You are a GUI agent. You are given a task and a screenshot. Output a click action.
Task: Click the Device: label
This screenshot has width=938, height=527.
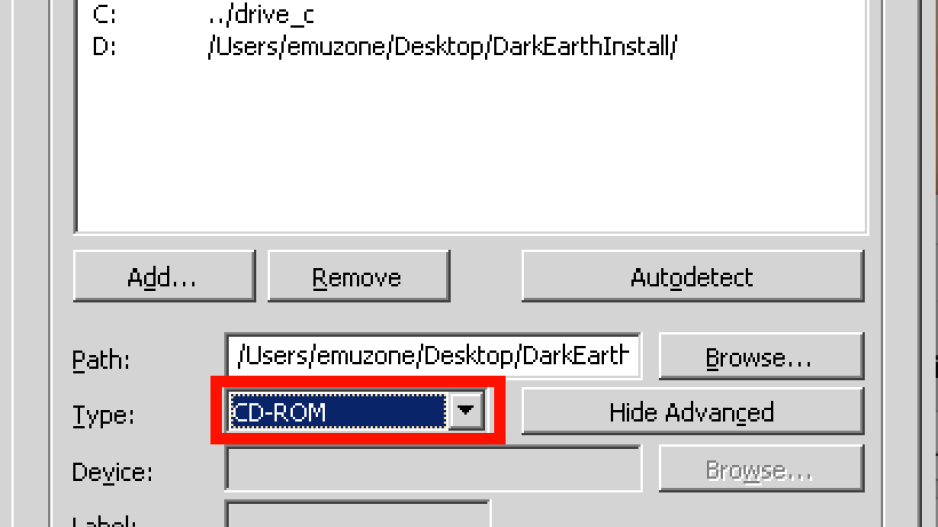click(x=112, y=473)
